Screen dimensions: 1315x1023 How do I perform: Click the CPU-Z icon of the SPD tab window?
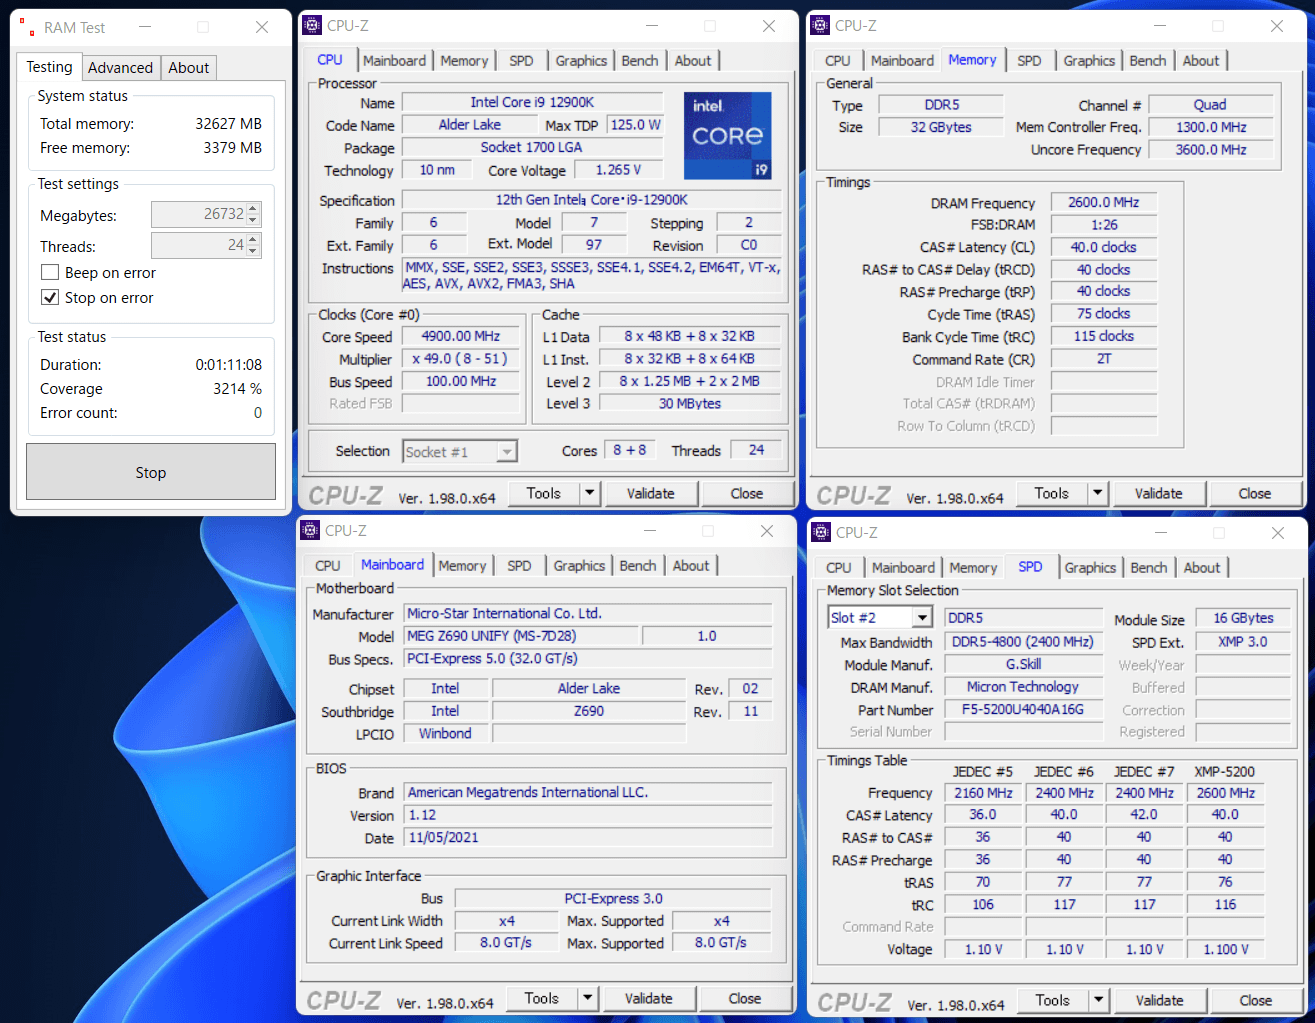pyautogui.click(x=821, y=532)
